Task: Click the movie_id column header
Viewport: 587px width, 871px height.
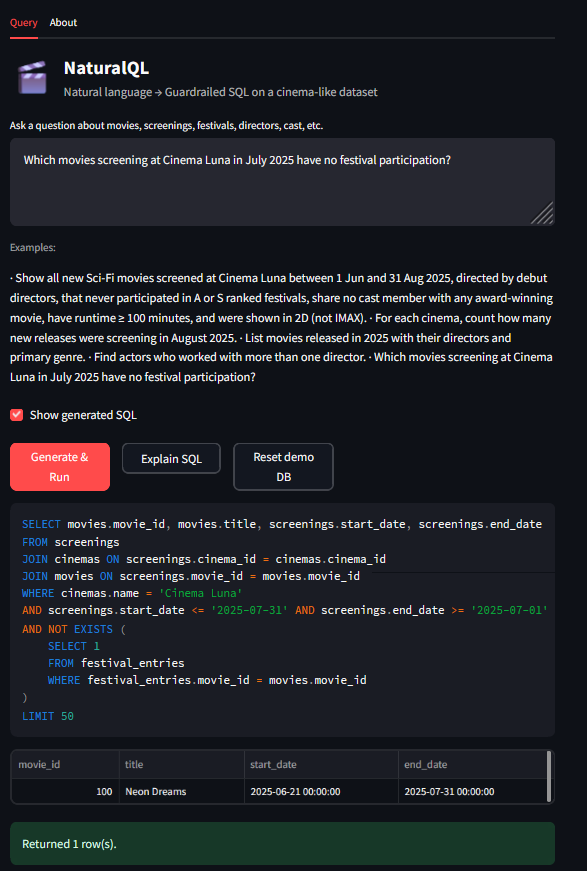Action: pos(65,764)
